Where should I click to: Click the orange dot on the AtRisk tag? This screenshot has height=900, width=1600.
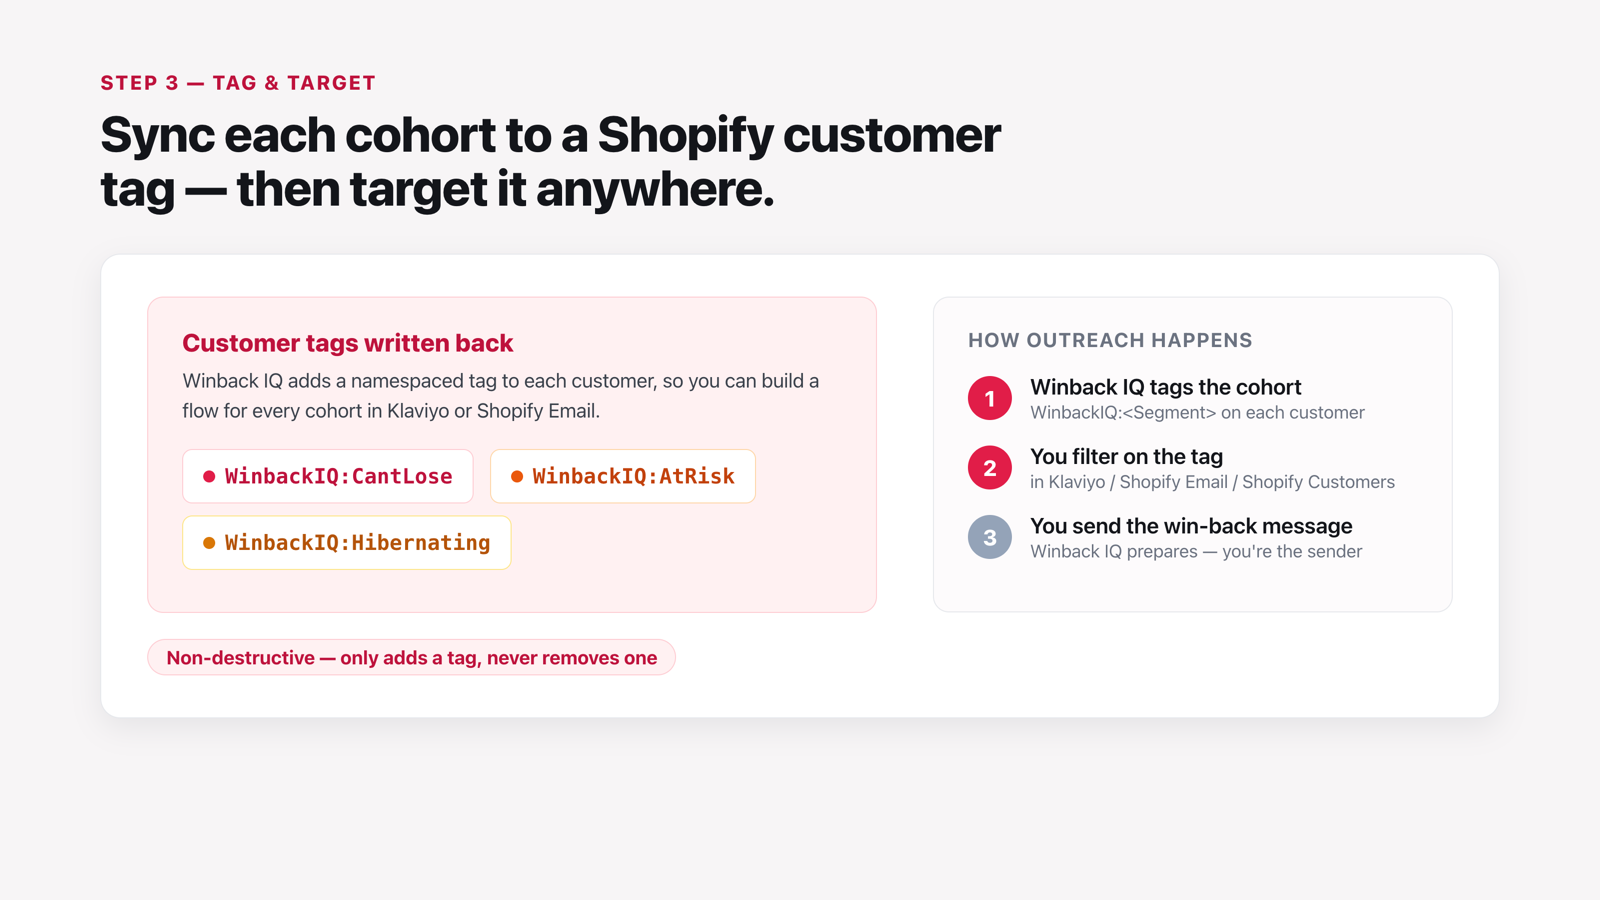(x=517, y=477)
